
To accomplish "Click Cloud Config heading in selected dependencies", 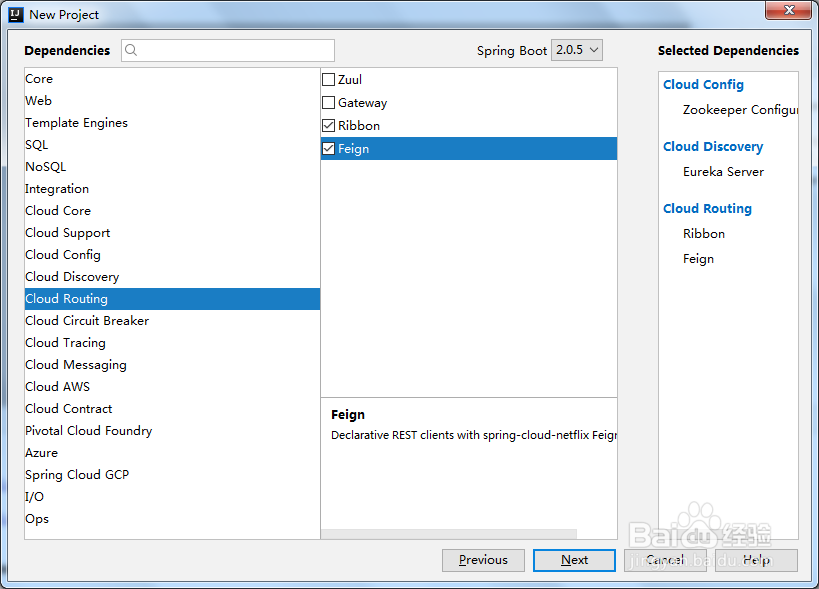I will coord(703,85).
